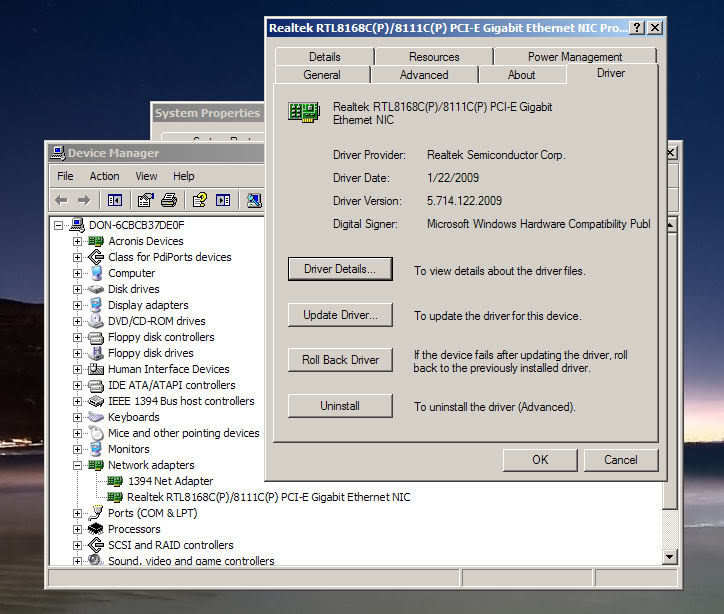
Task: Click the scroll down arrow in Device Manager
Action: (670, 556)
